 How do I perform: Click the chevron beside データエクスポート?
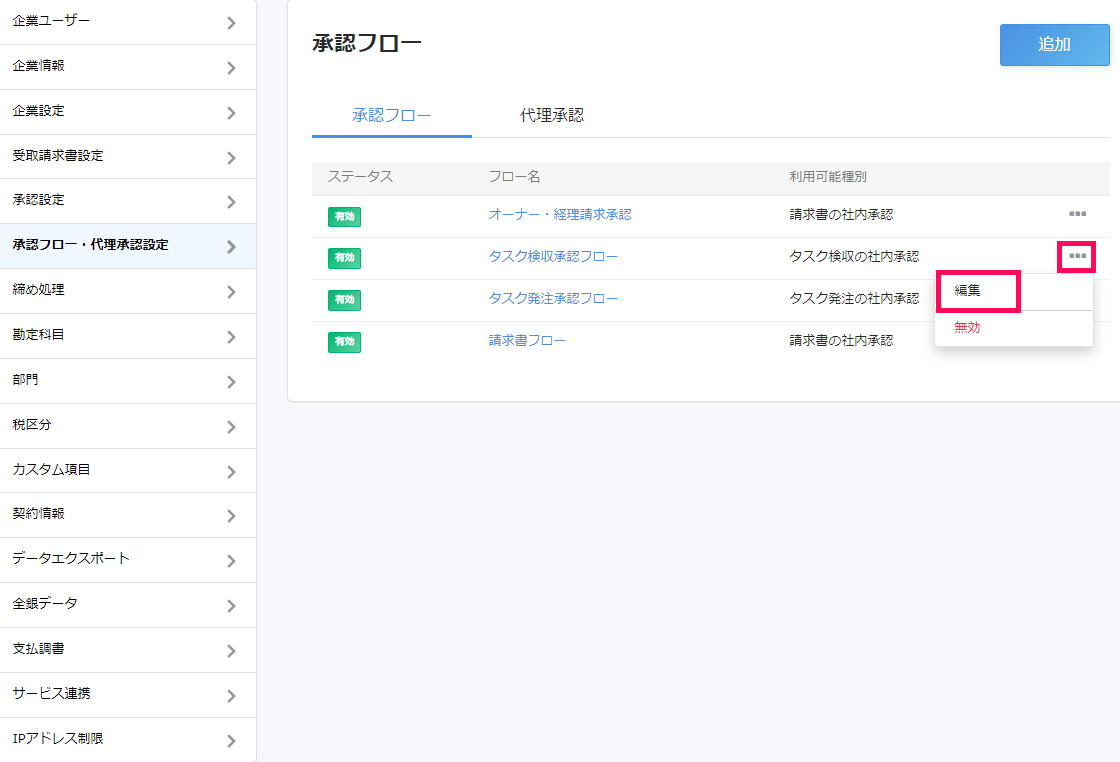point(231,561)
